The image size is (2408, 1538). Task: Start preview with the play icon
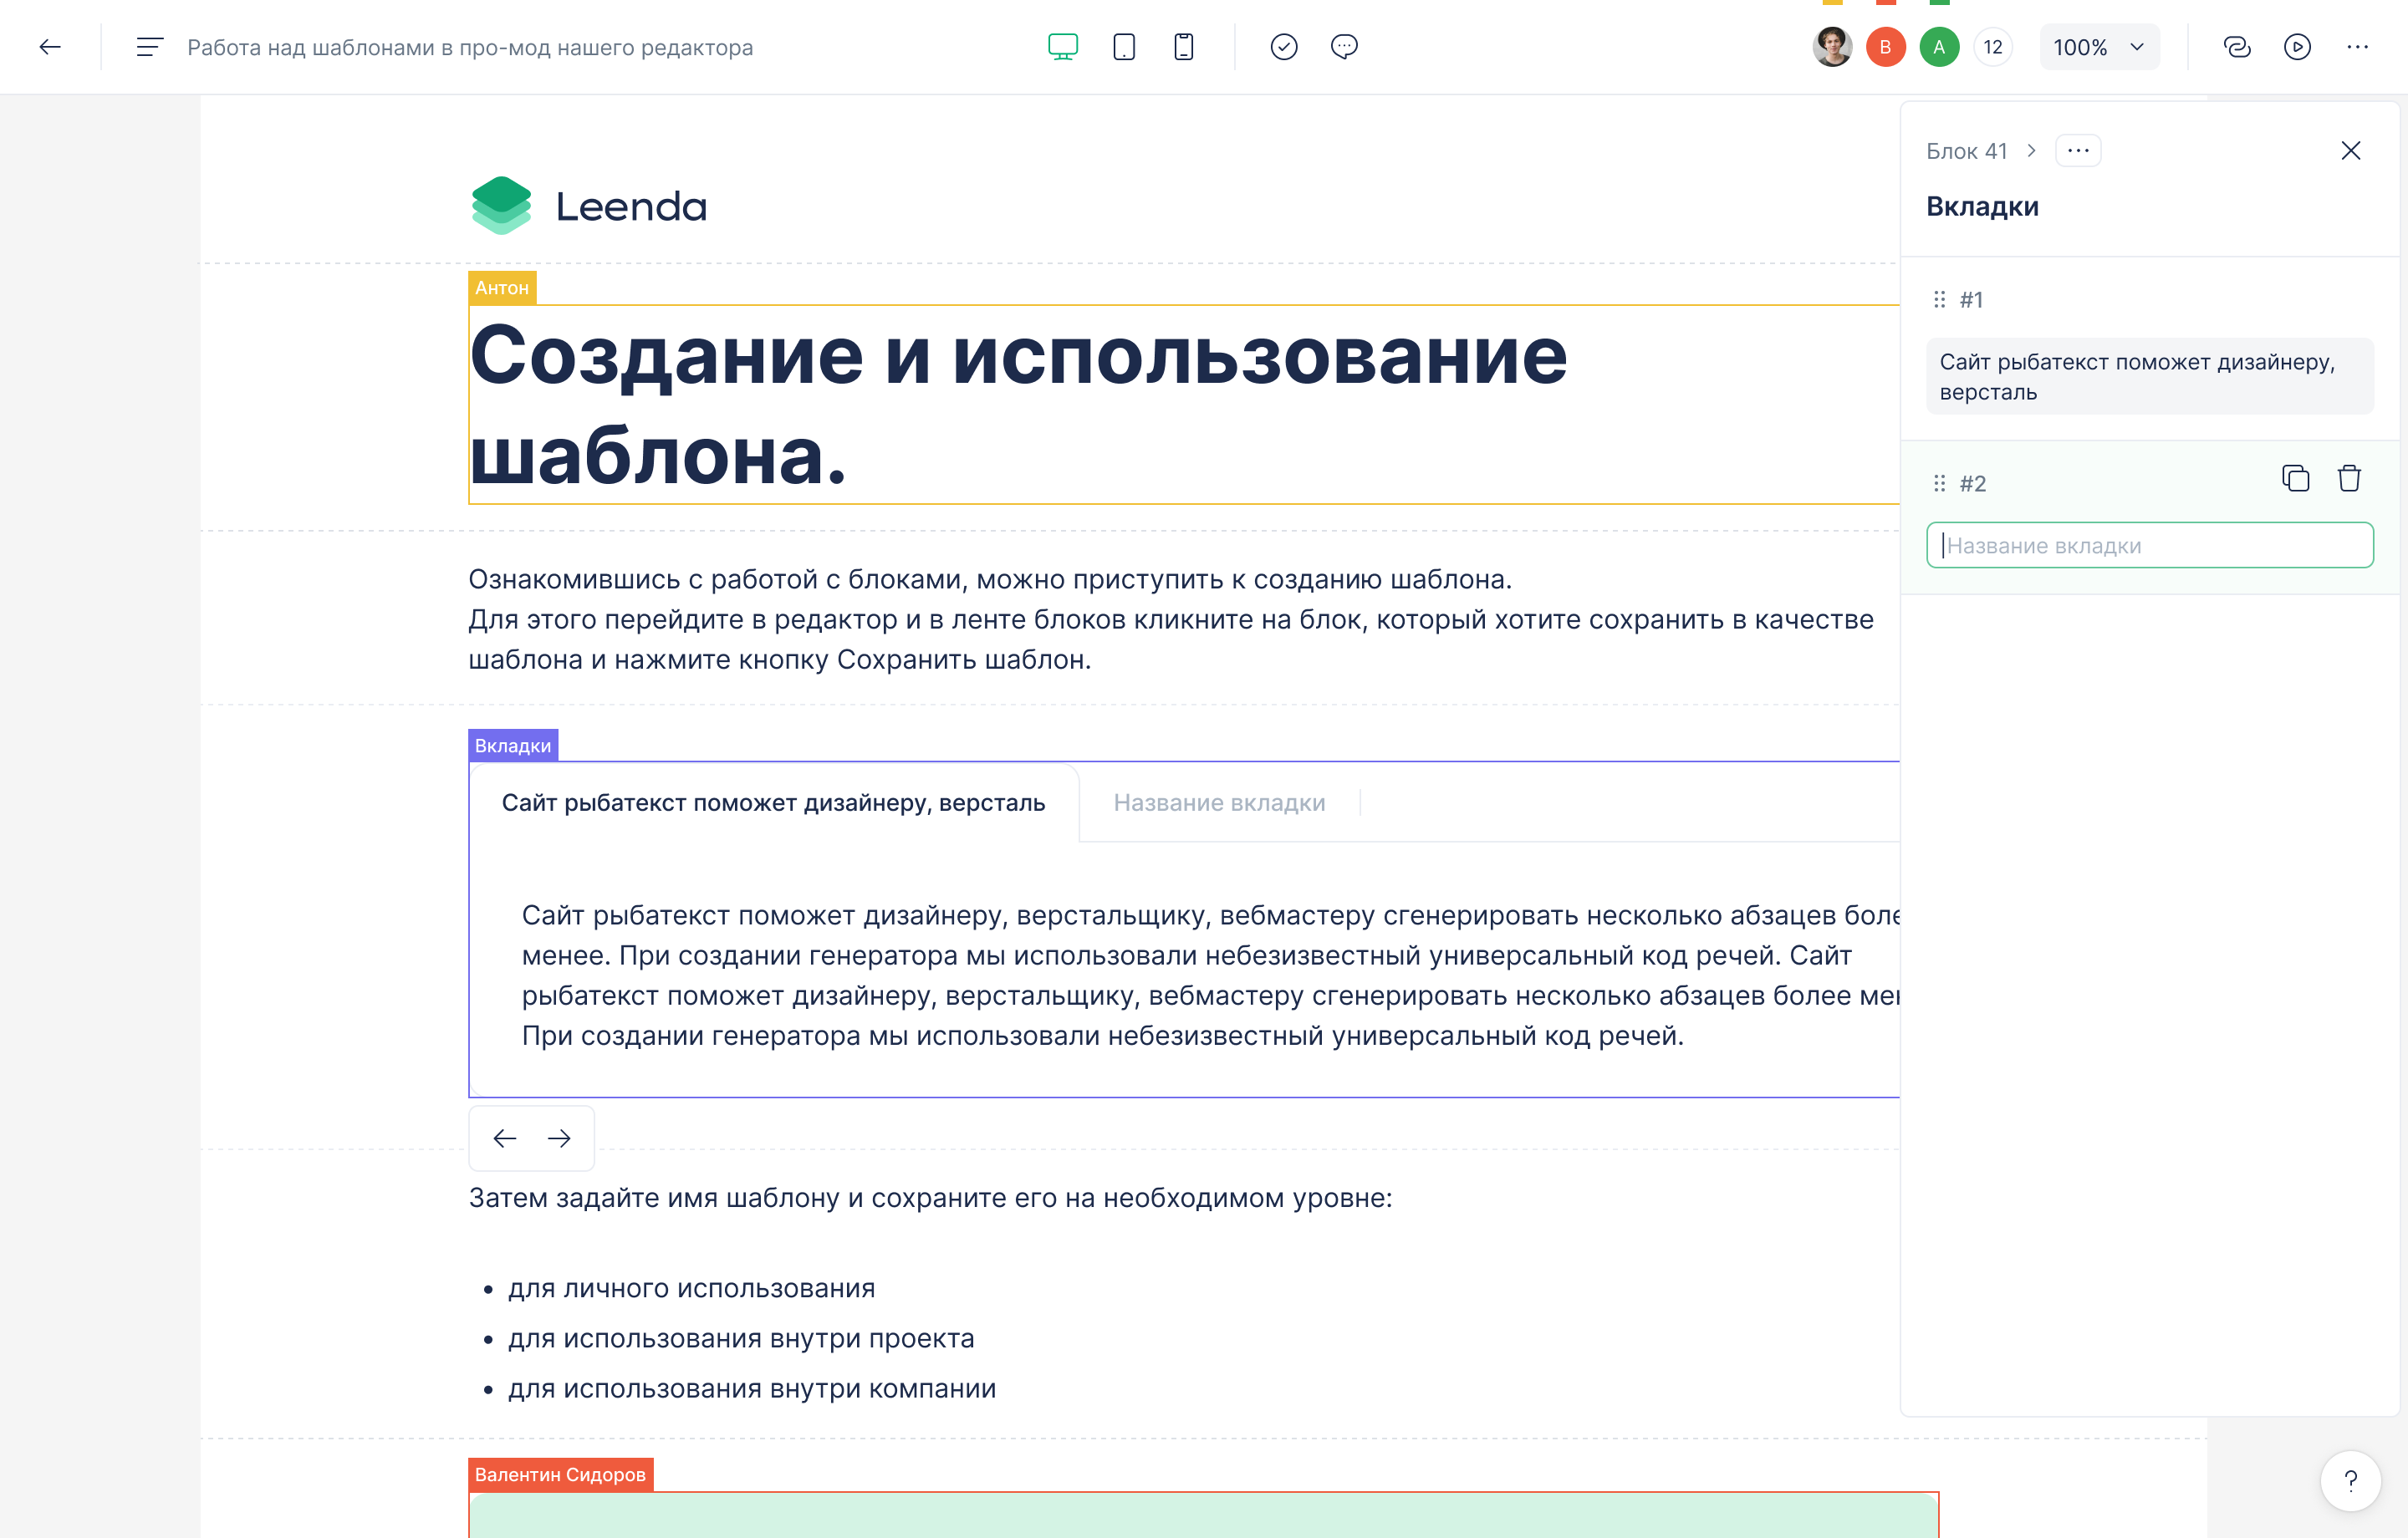[x=2297, y=47]
